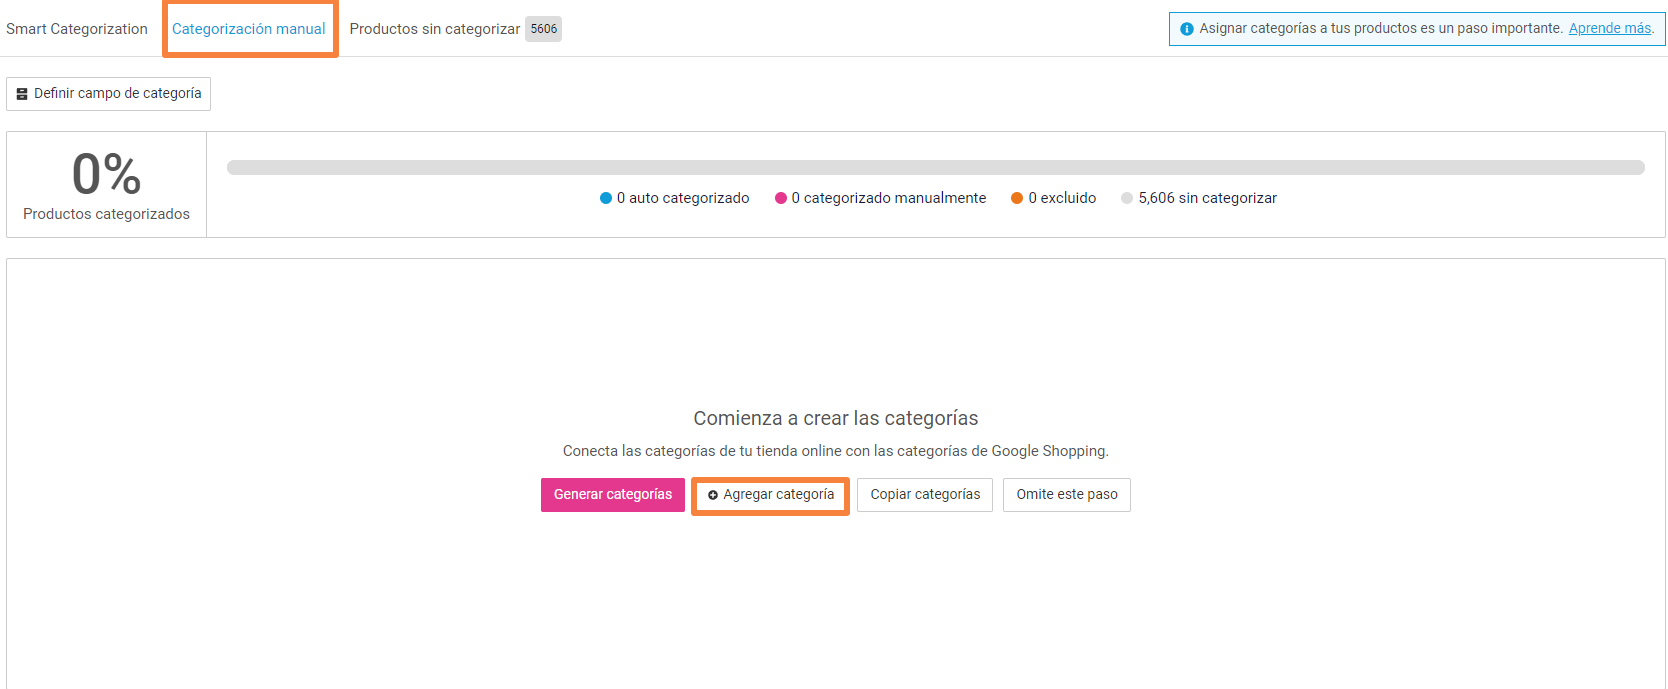
Task: Click the categorization progress bar
Action: pos(936,167)
